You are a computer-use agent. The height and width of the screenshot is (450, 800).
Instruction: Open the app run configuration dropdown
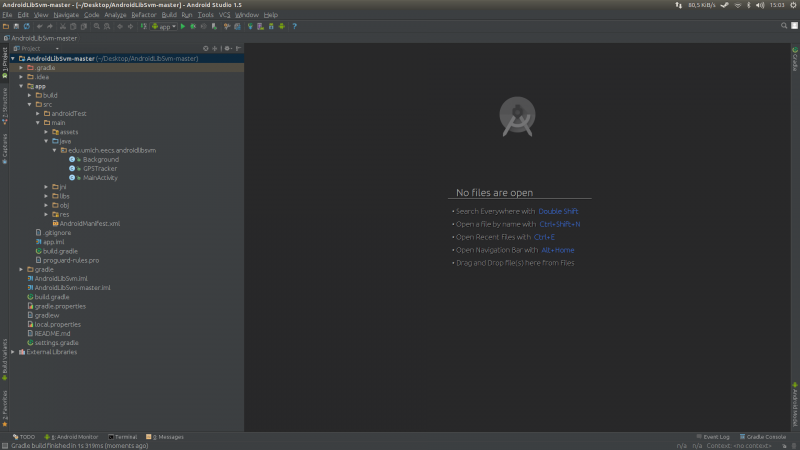(163, 26)
